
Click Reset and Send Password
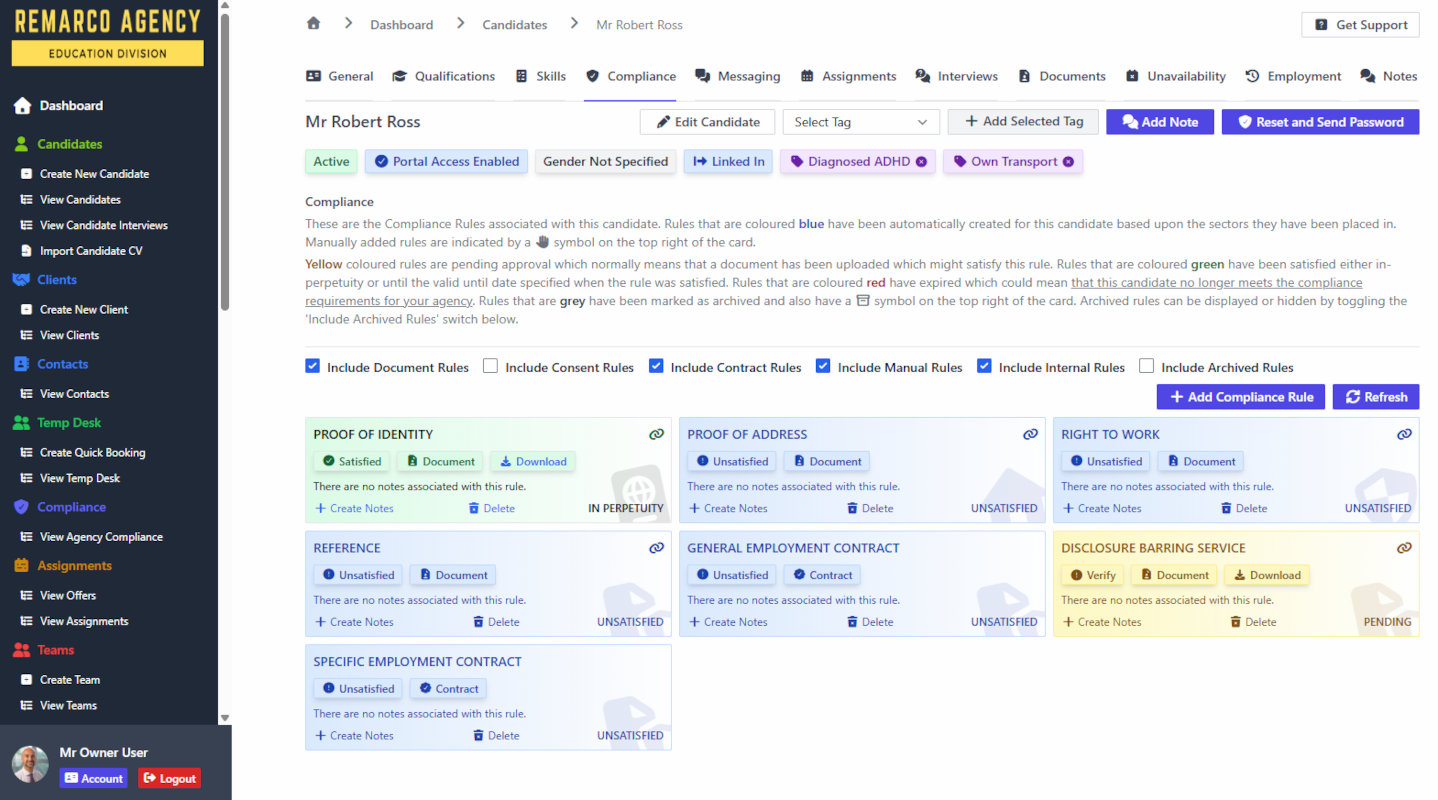(x=1320, y=122)
